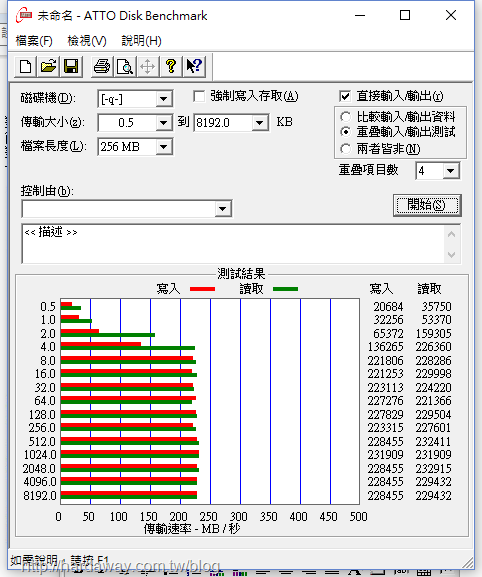The width and height of the screenshot is (482, 577).
Task: Click the description box scroll down arrow
Action: tap(451, 254)
